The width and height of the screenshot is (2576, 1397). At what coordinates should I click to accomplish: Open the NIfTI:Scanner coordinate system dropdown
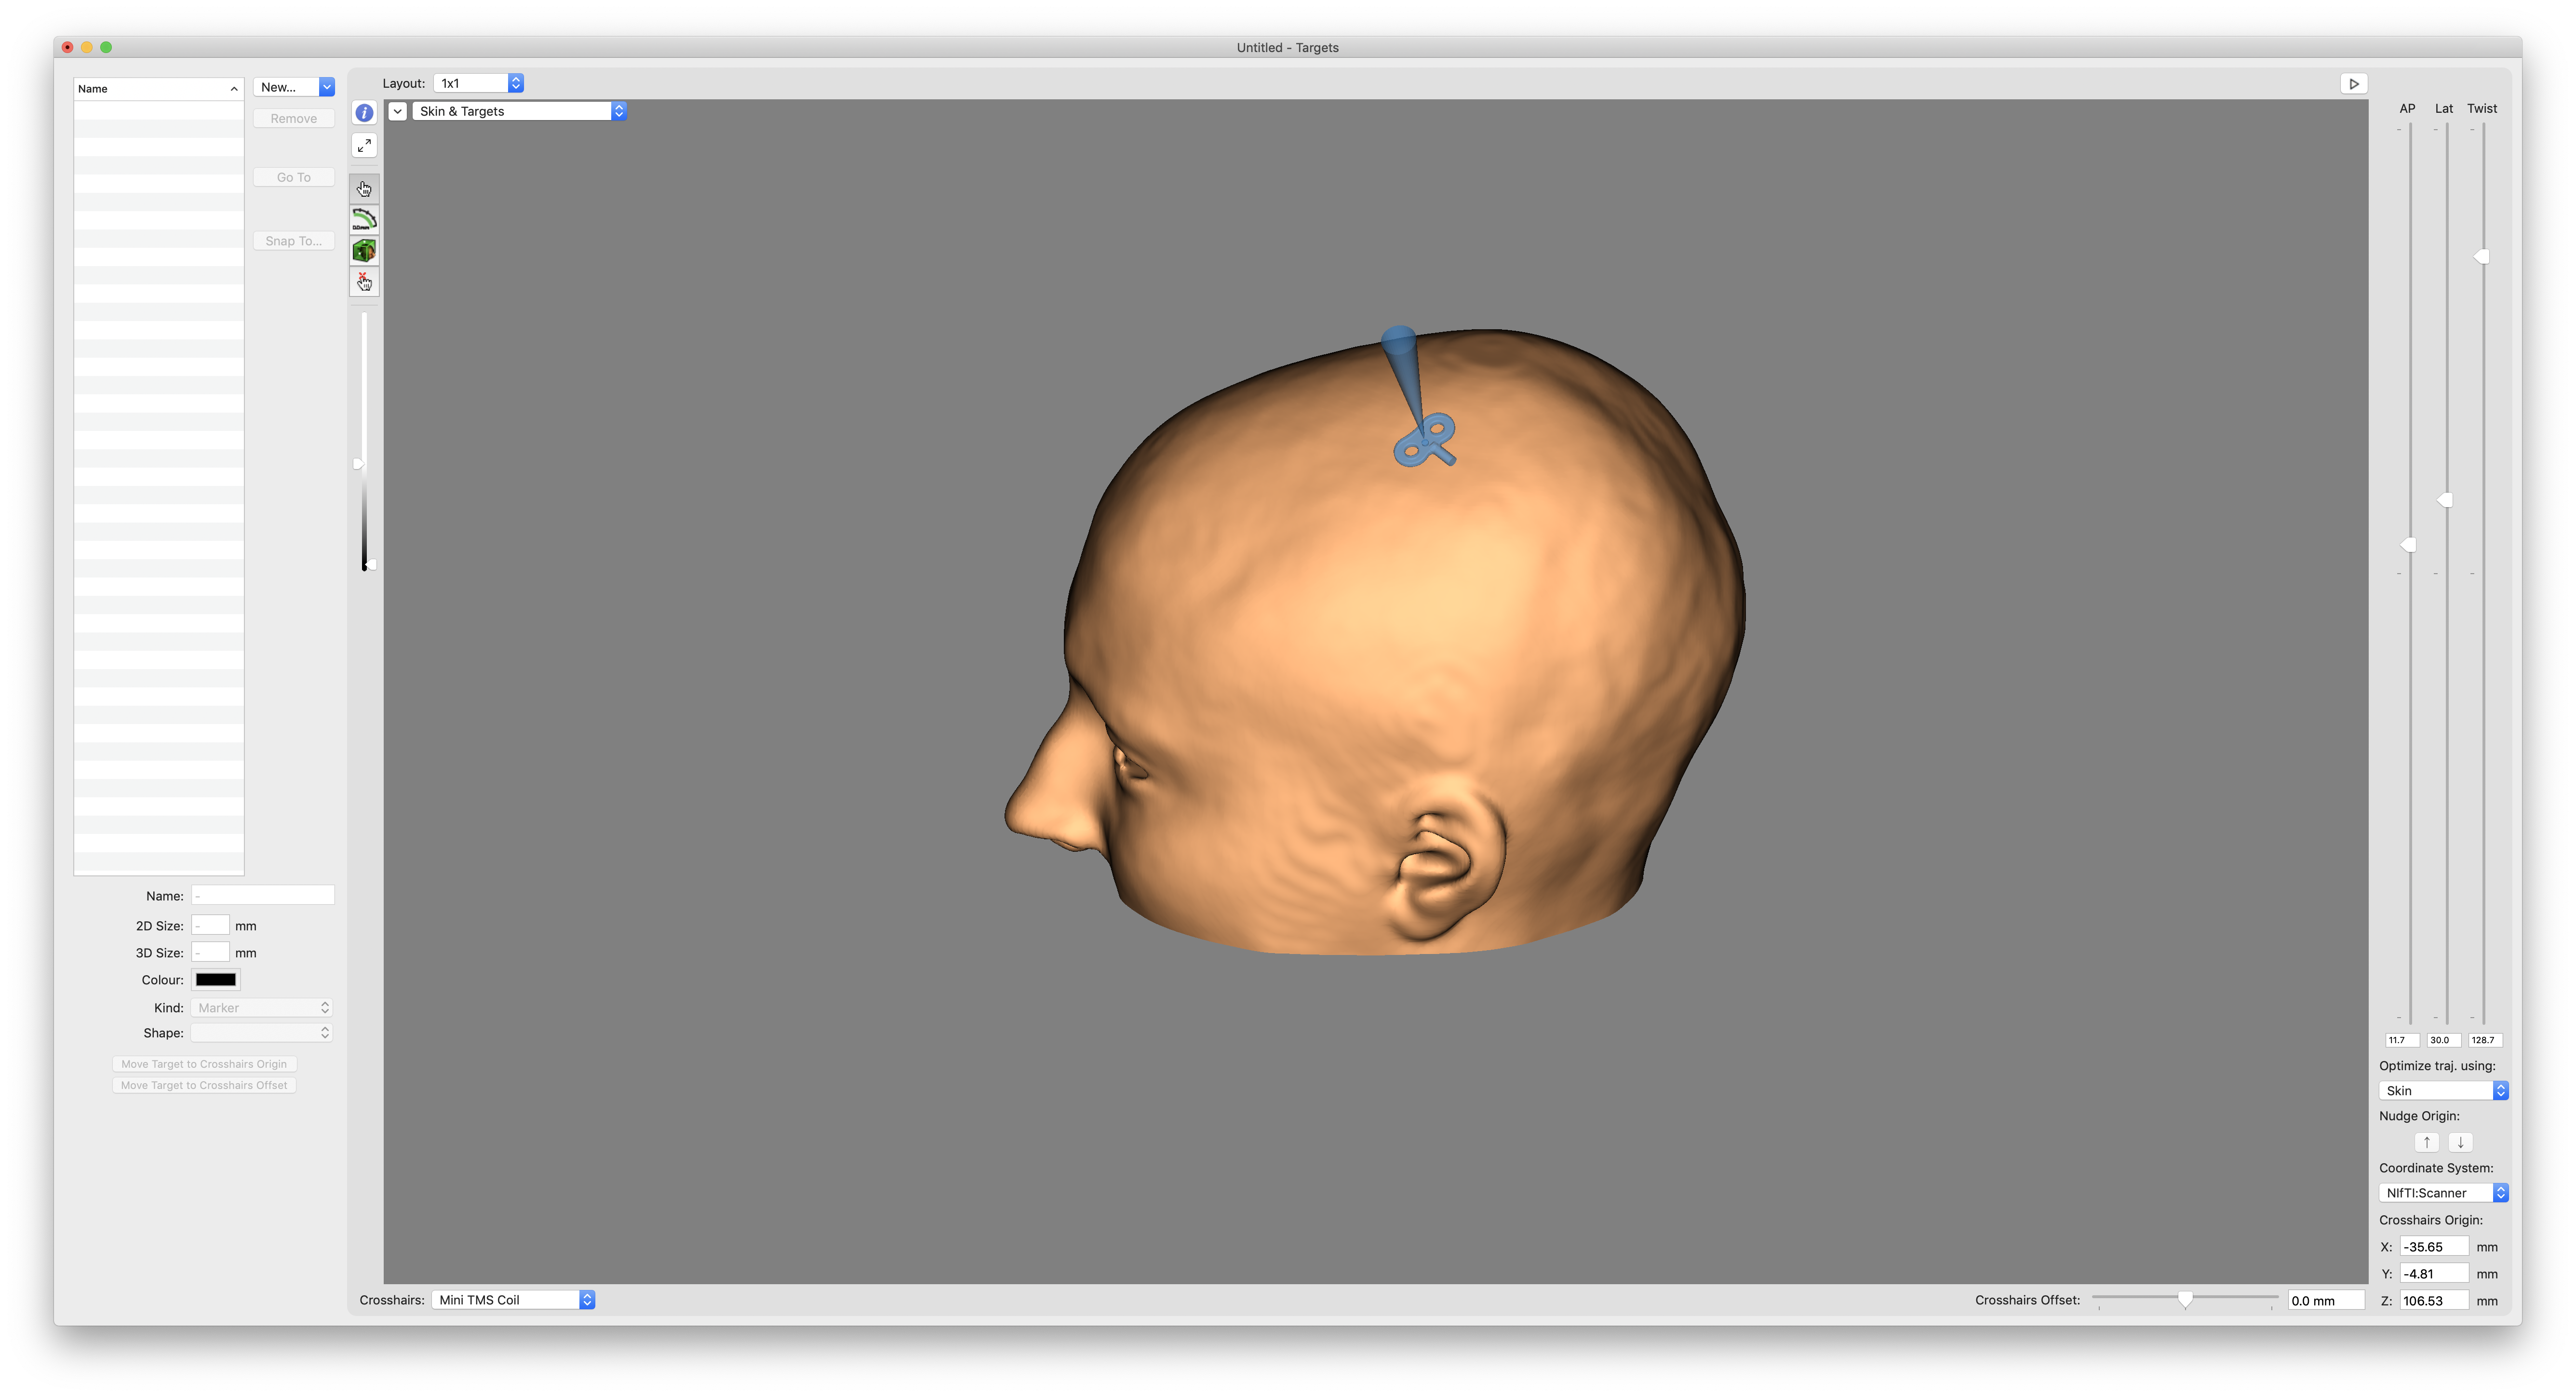[2442, 1193]
